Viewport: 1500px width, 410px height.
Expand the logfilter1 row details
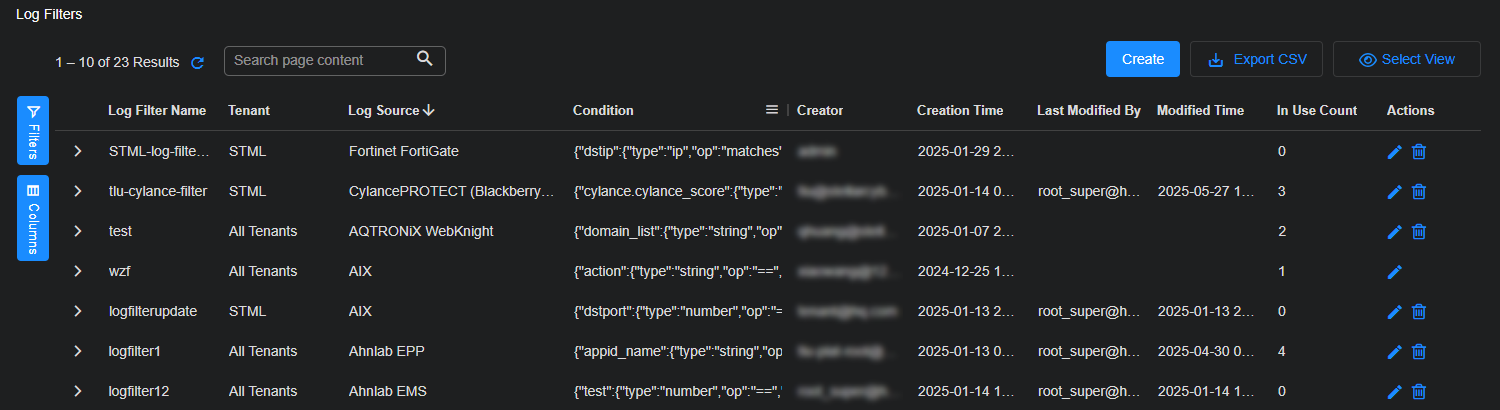pyautogui.click(x=77, y=351)
